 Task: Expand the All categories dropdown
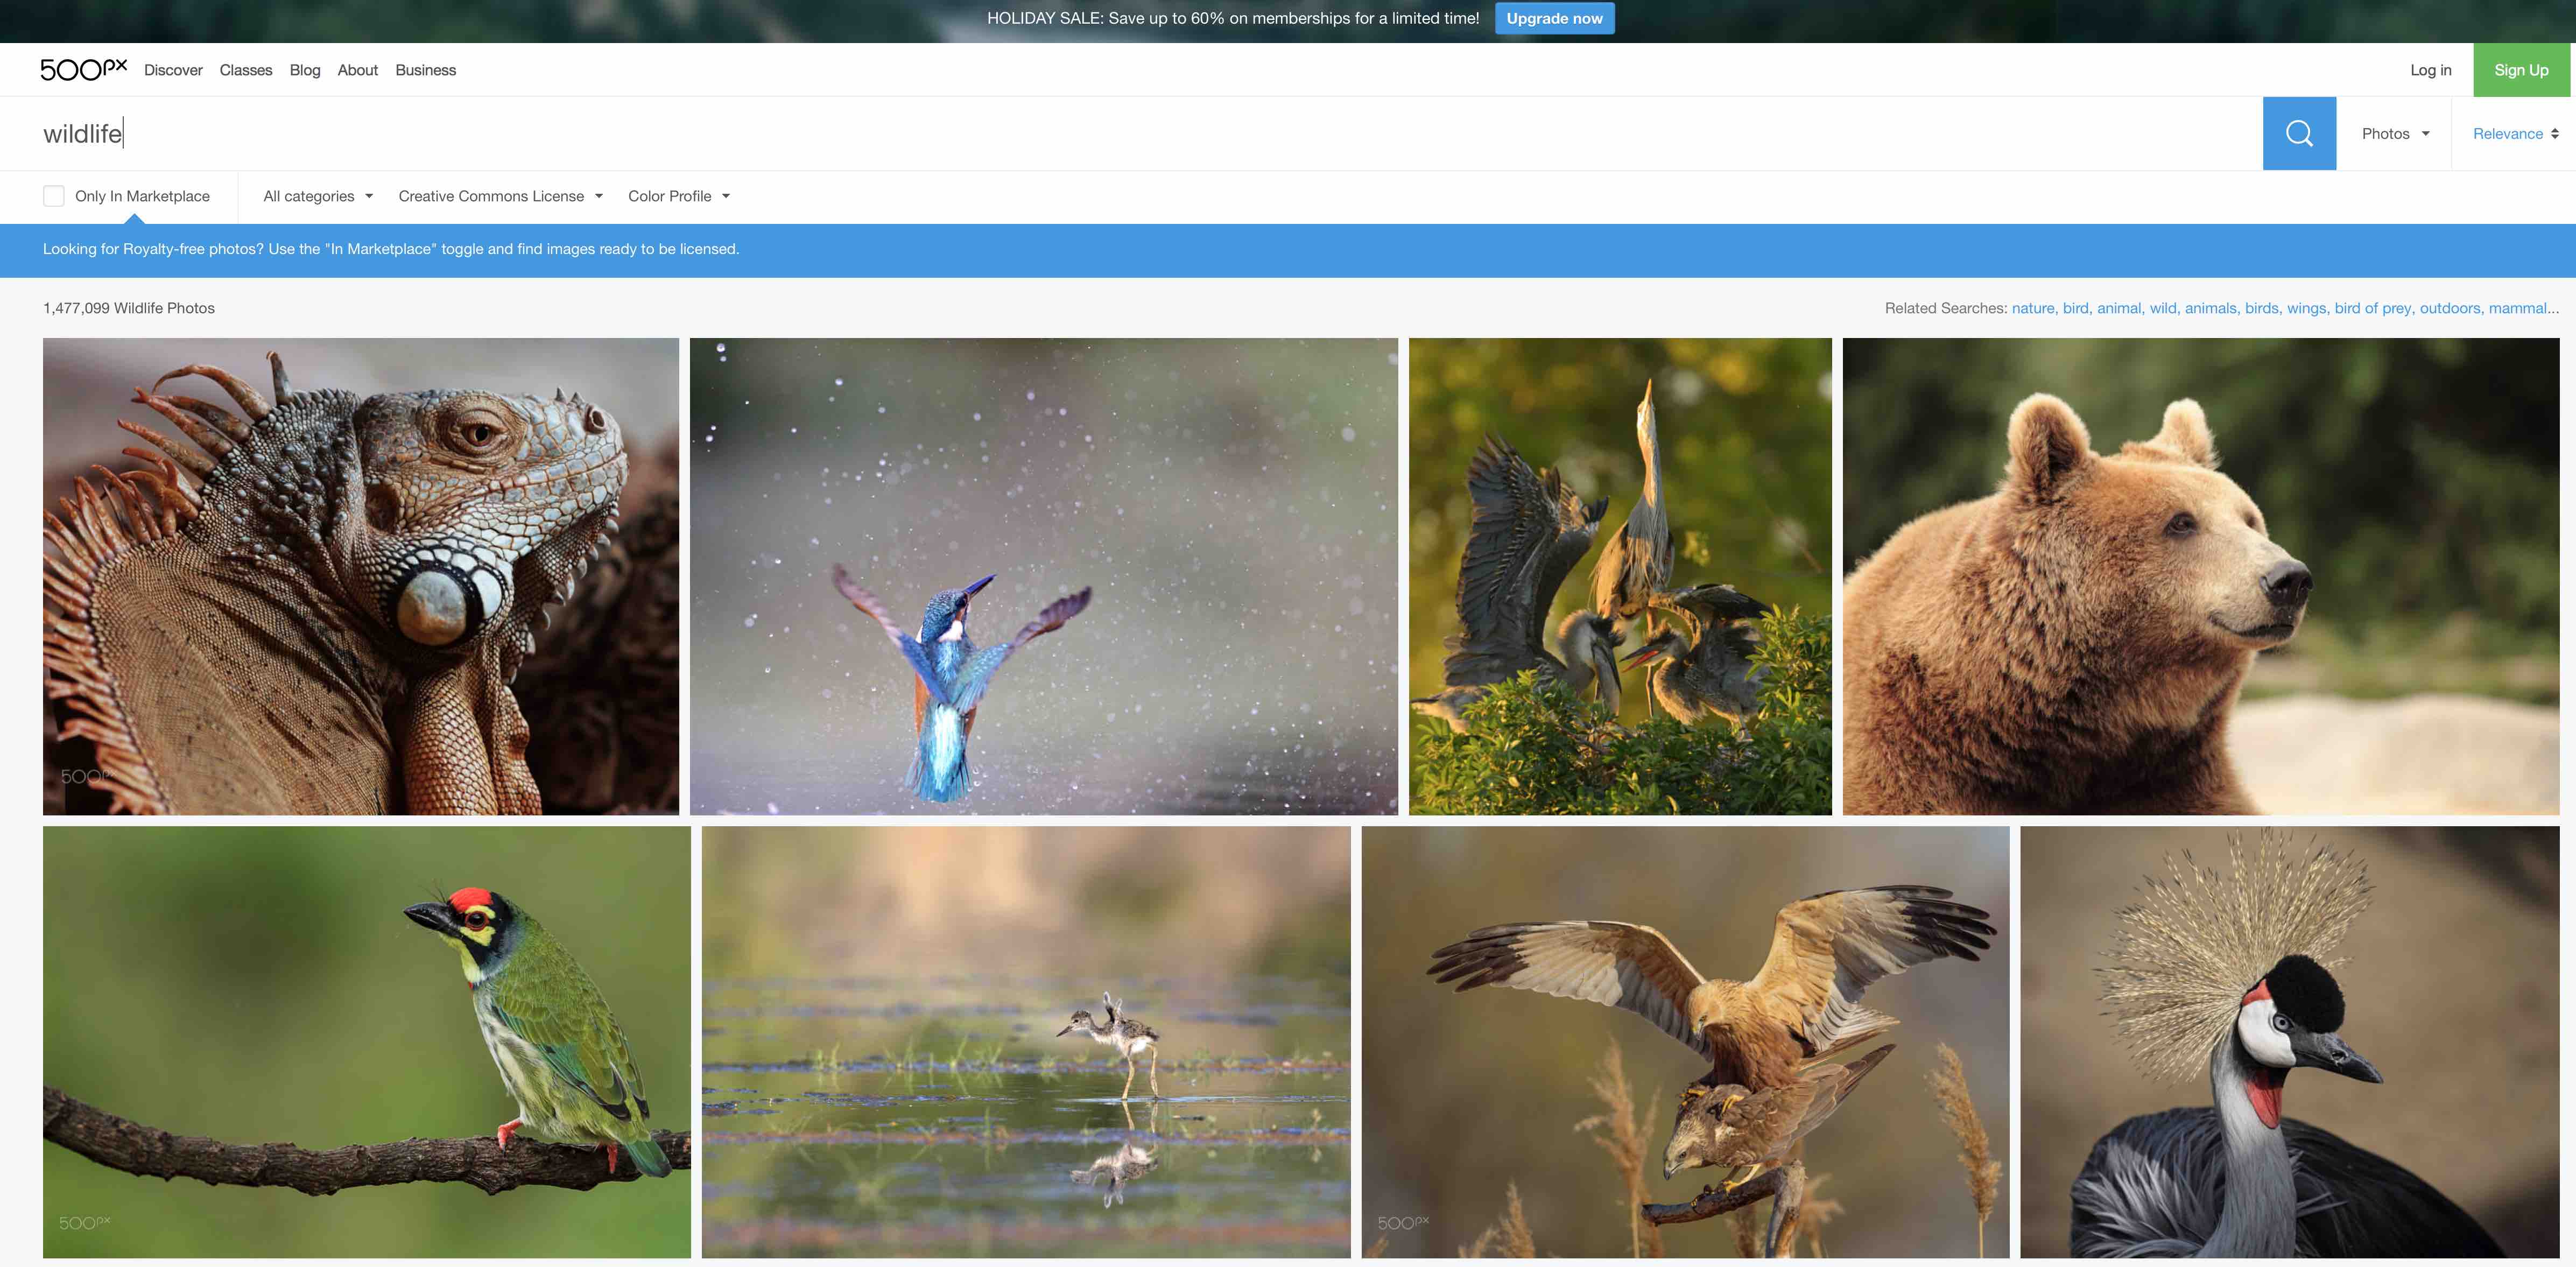point(318,196)
